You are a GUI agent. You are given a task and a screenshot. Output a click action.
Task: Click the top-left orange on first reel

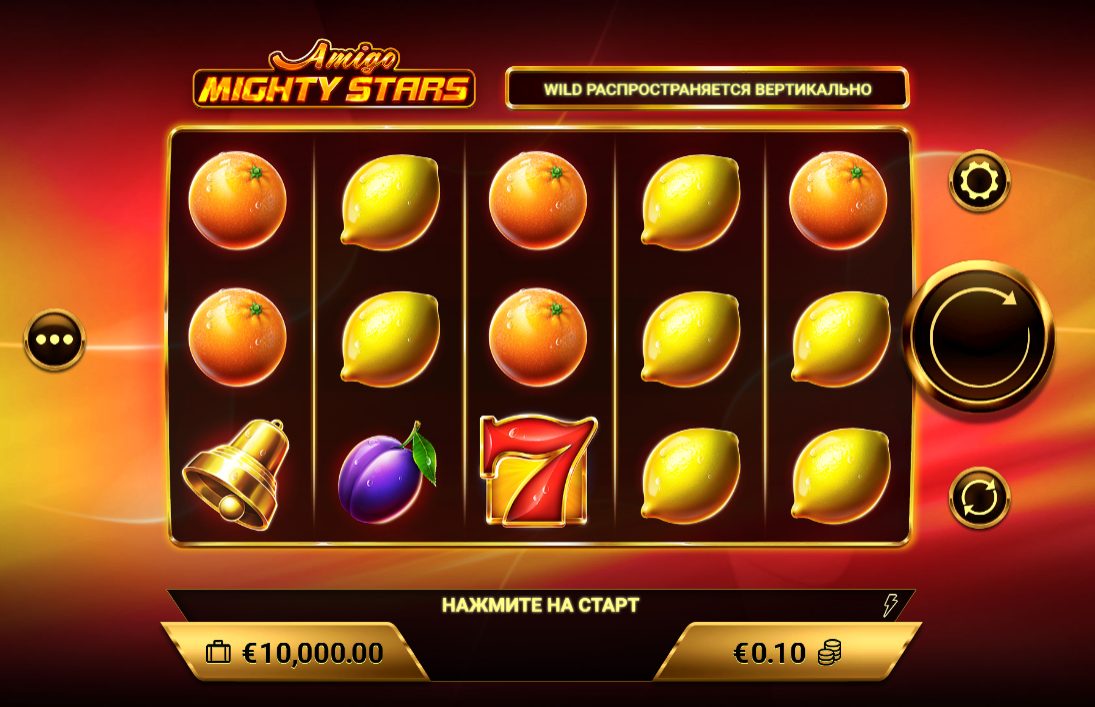click(237, 201)
